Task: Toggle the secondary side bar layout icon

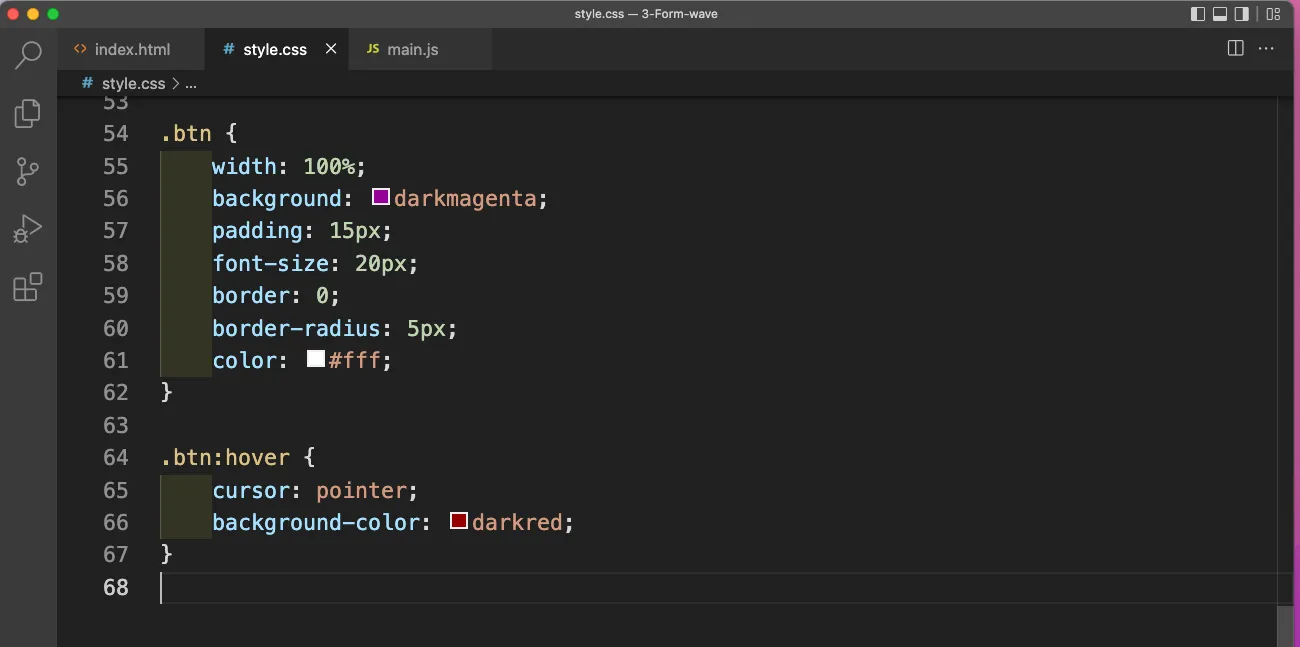Action: click(1242, 14)
